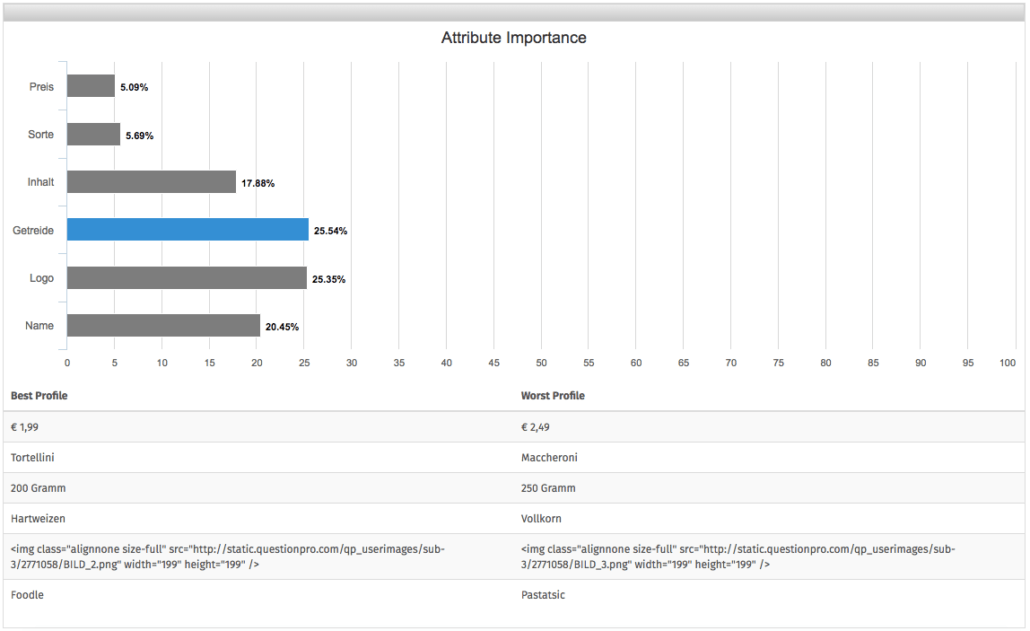Click the gray Inhalt bar
The height and width of the screenshot is (631, 1030).
tap(151, 182)
